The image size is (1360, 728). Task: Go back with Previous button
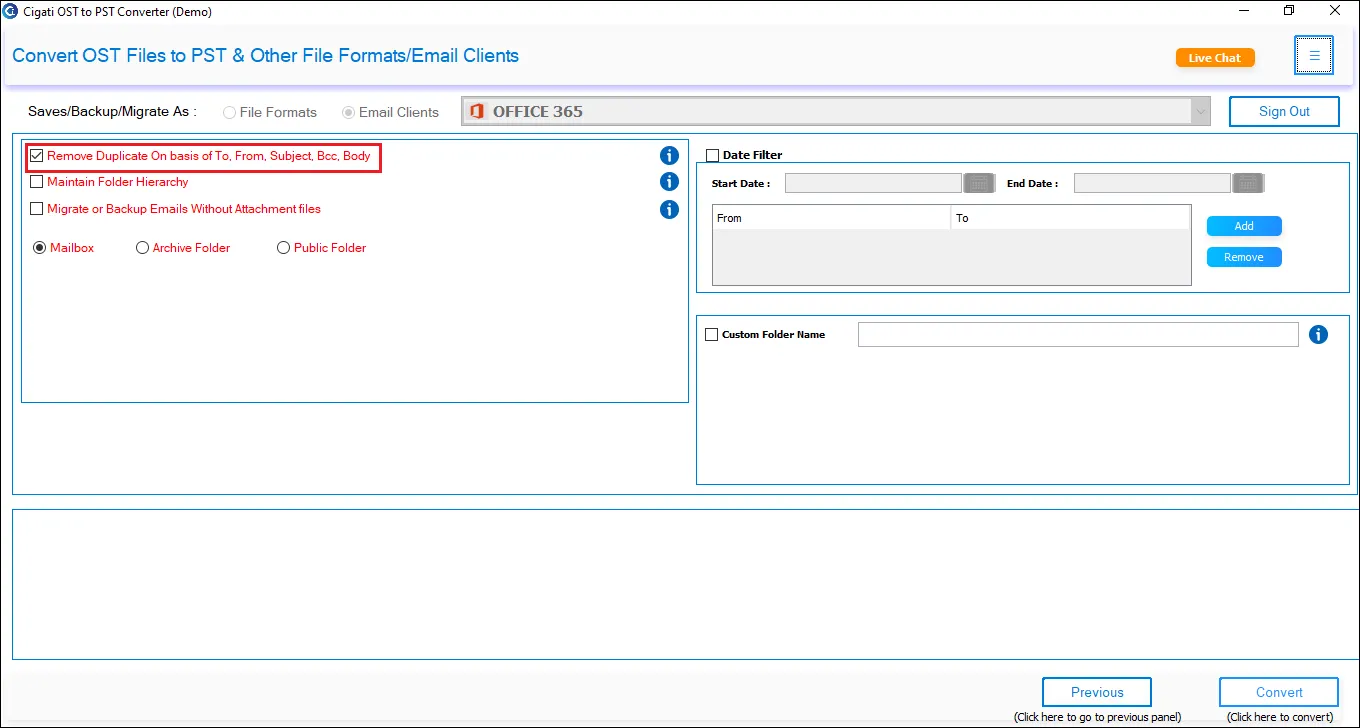click(x=1097, y=692)
